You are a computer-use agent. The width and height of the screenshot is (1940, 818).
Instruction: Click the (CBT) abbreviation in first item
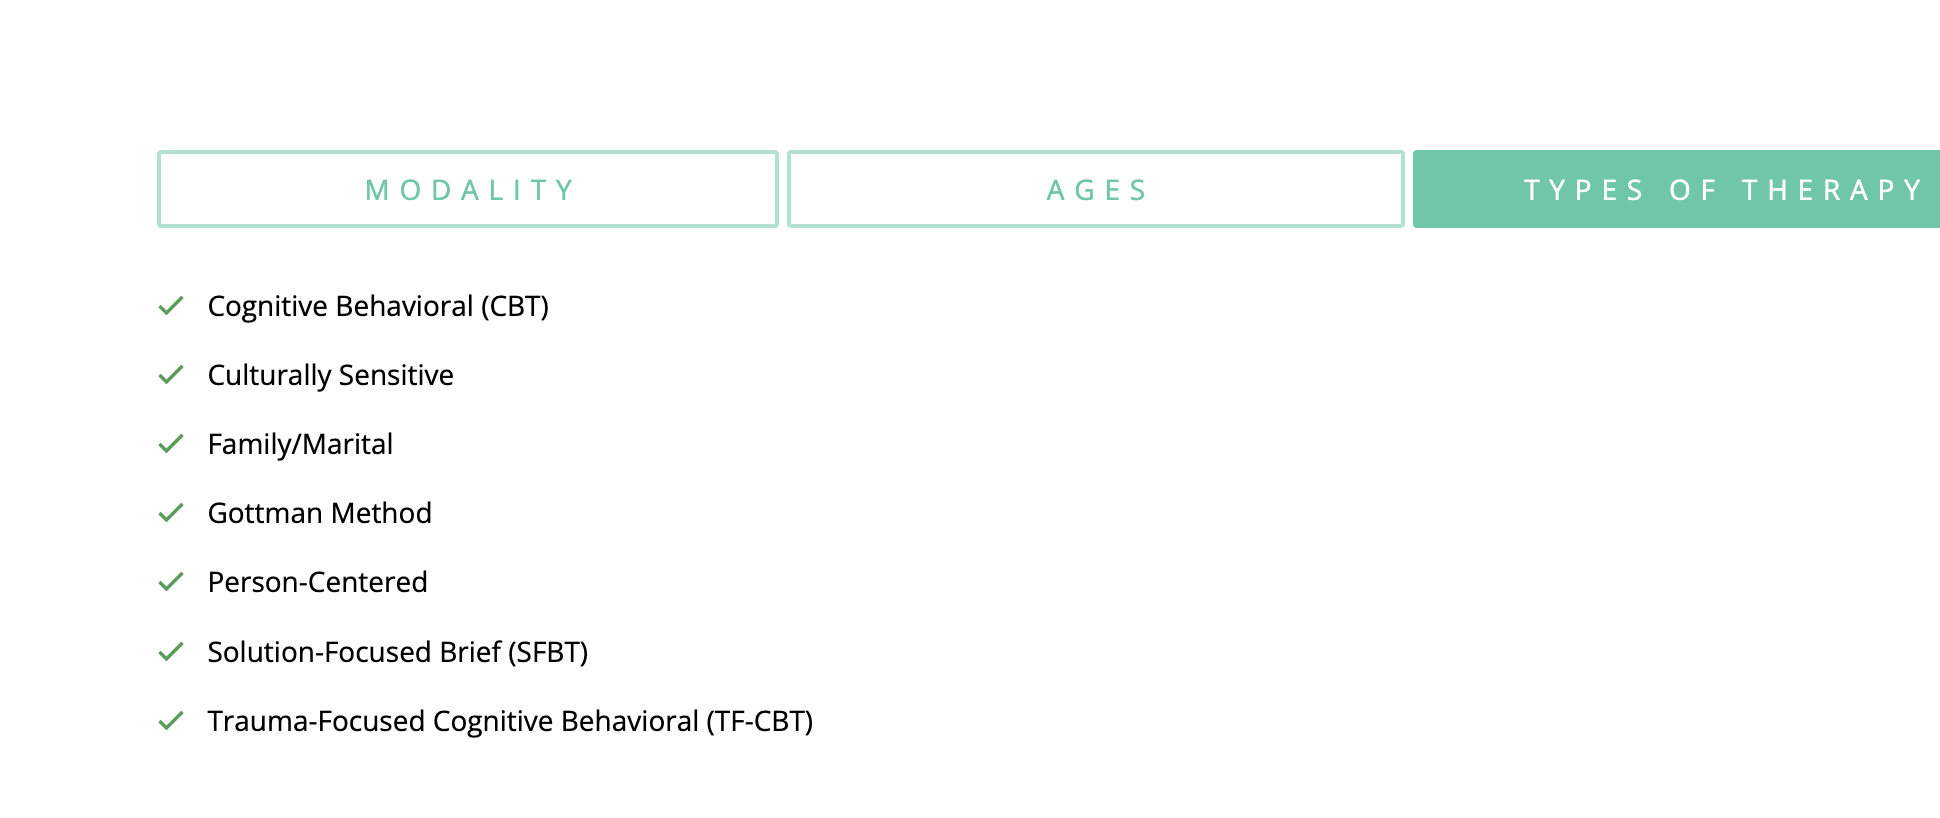pos(515,306)
